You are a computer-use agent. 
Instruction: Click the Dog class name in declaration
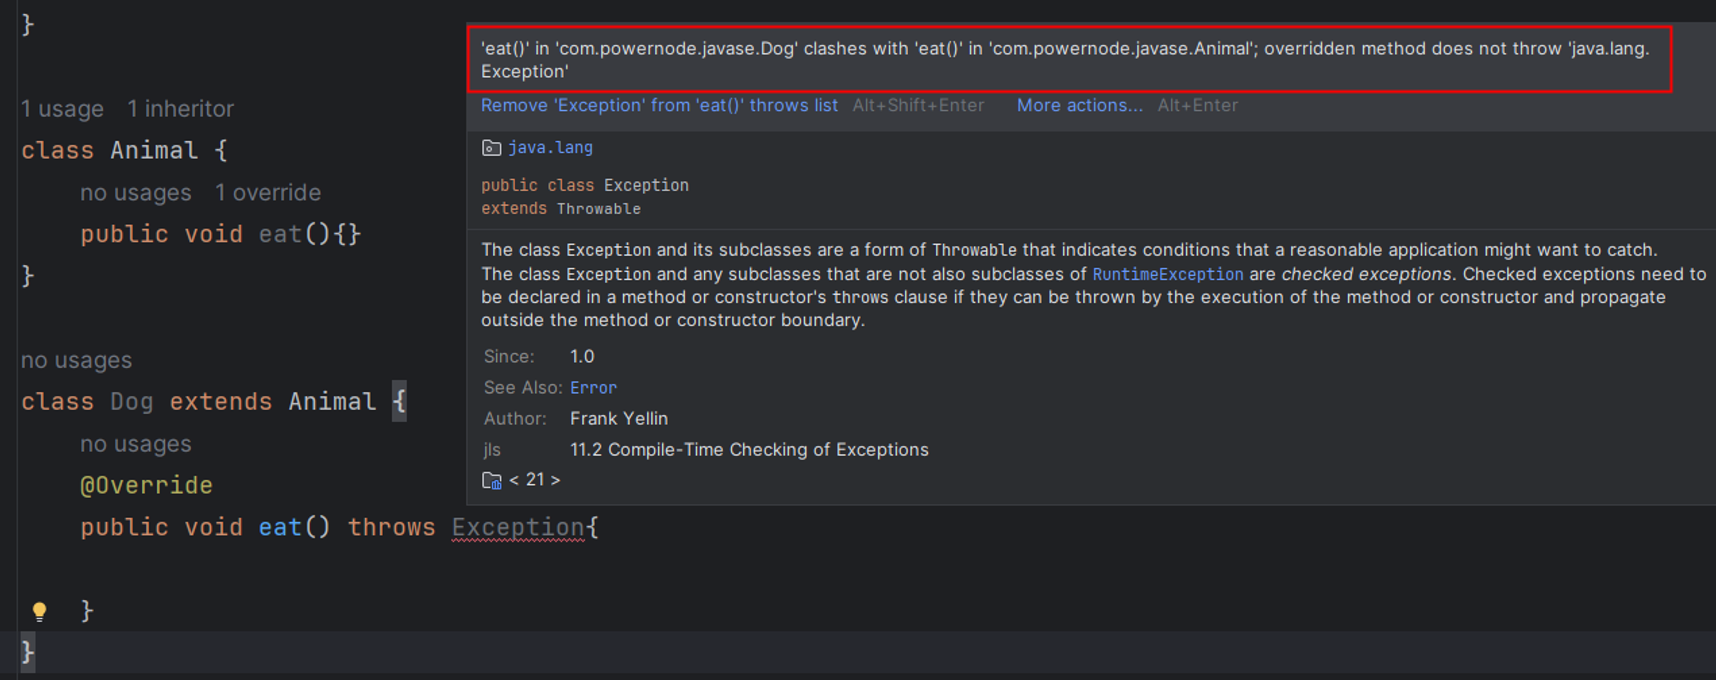coord(132,402)
